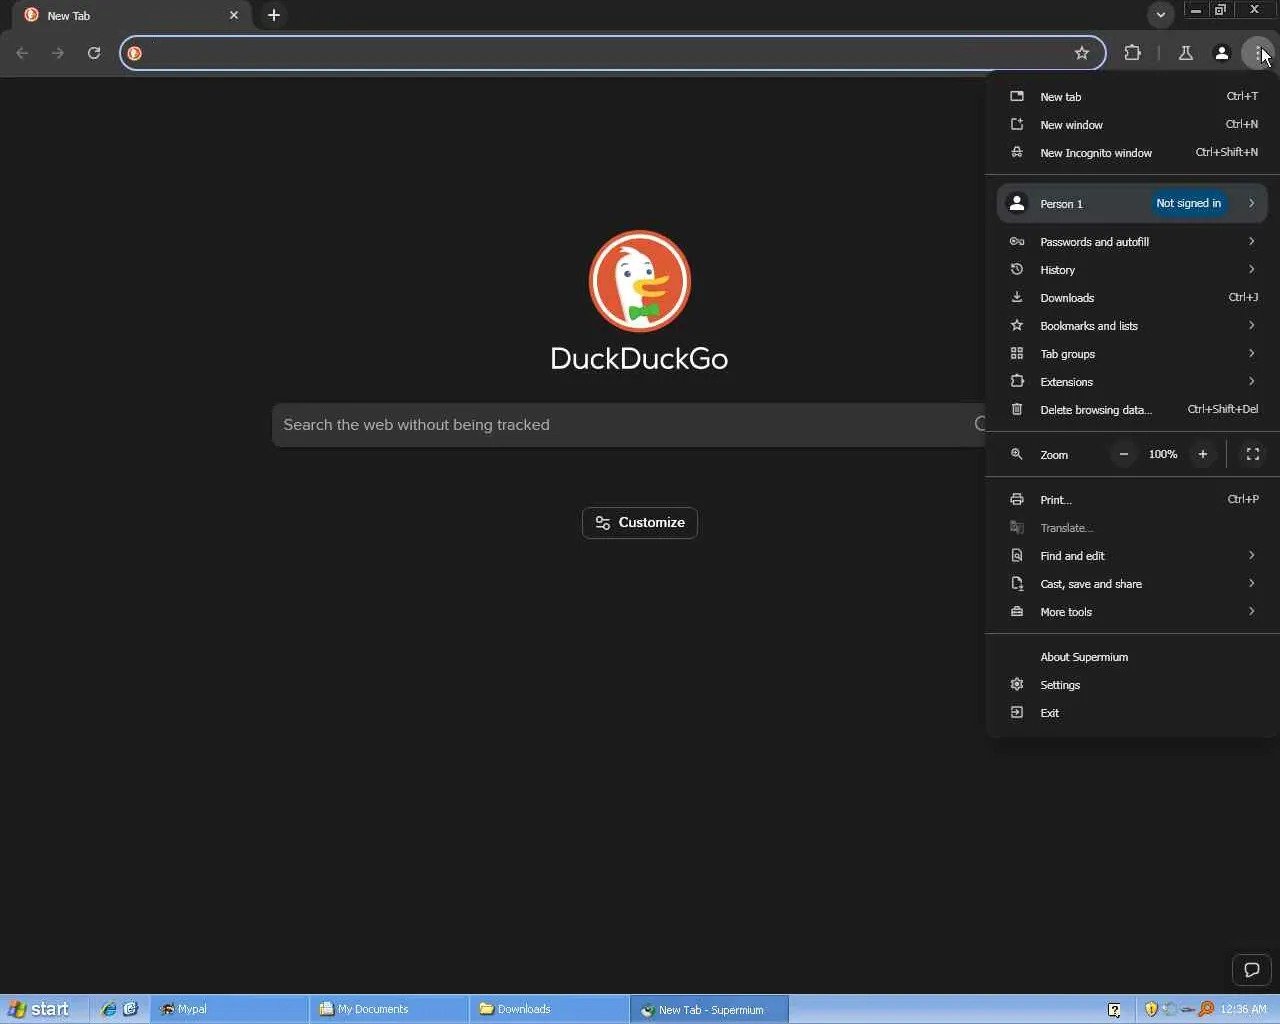Click the More tools toolbox icon
The height and width of the screenshot is (1024, 1280).
[1017, 612]
